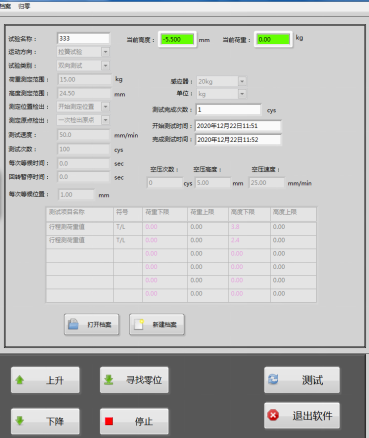The width and height of the screenshot is (369, 438).
Task: Open the 归零 menu
Action: (24, 6)
